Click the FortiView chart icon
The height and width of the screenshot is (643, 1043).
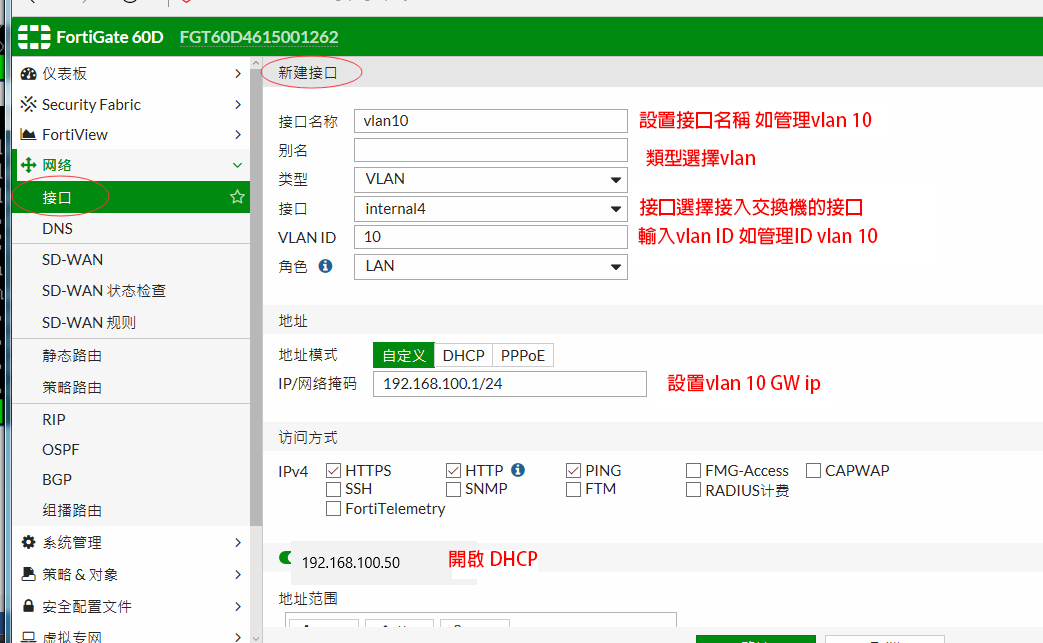[x=28, y=134]
